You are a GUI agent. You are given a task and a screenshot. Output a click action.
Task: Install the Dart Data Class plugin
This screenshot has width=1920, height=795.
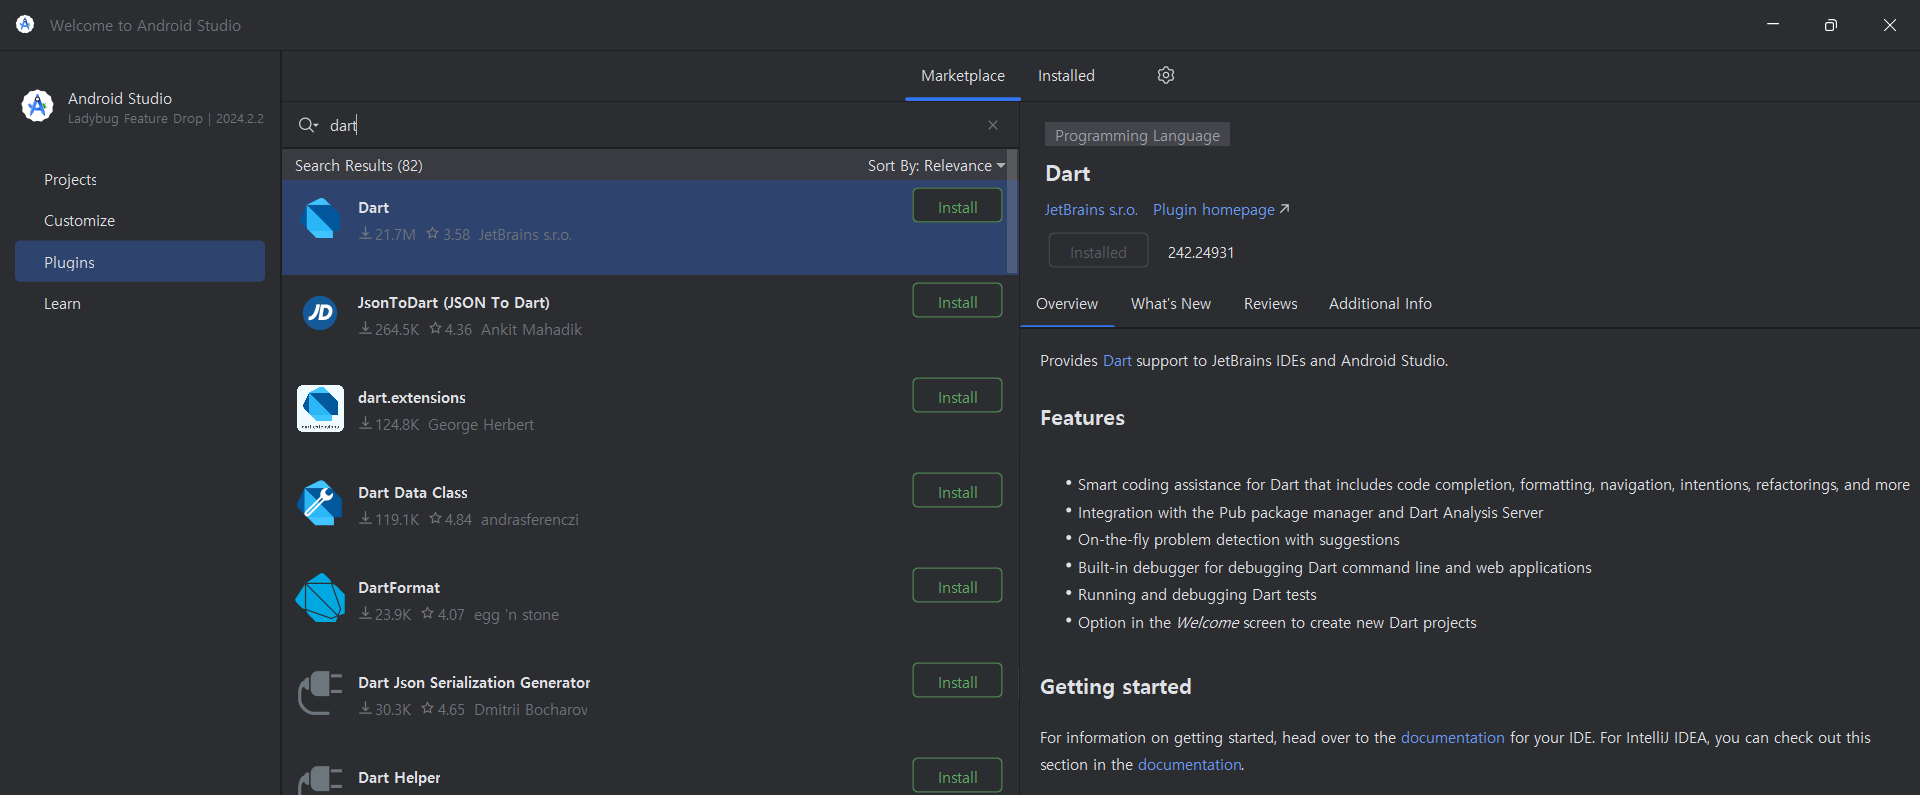pyautogui.click(x=957, y=492)
